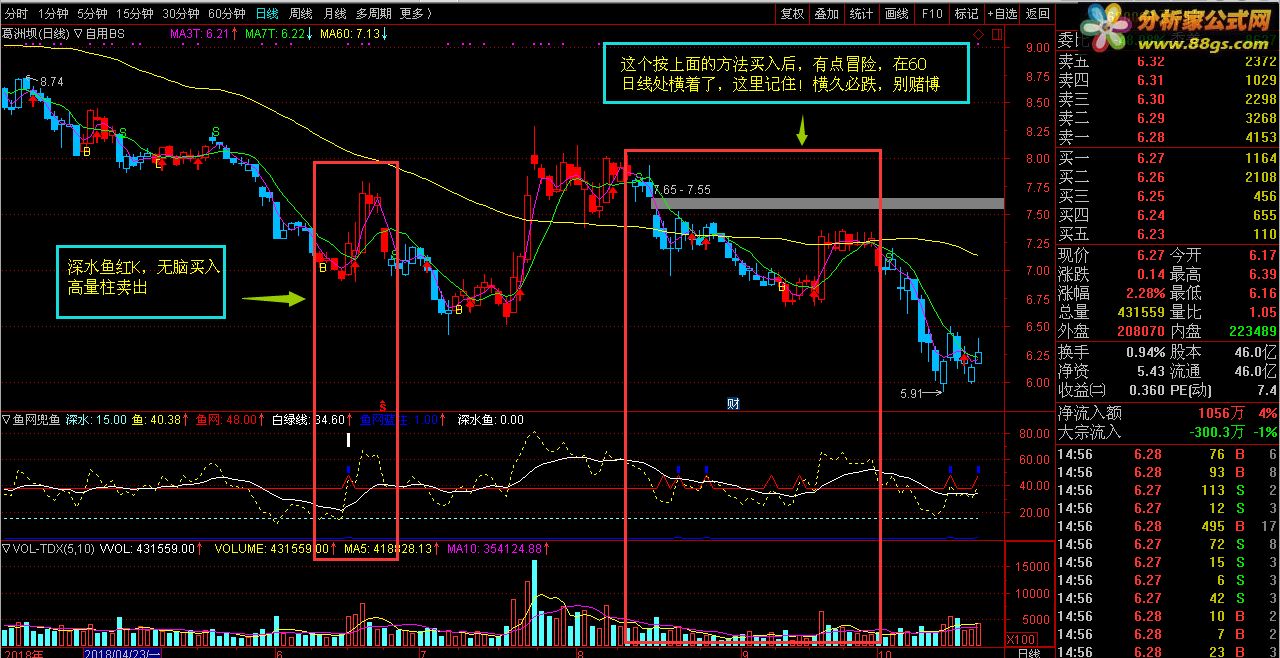The image size is (1280, 658).
Task: Click the 5.91 low price label on chart
Action: 911,393
